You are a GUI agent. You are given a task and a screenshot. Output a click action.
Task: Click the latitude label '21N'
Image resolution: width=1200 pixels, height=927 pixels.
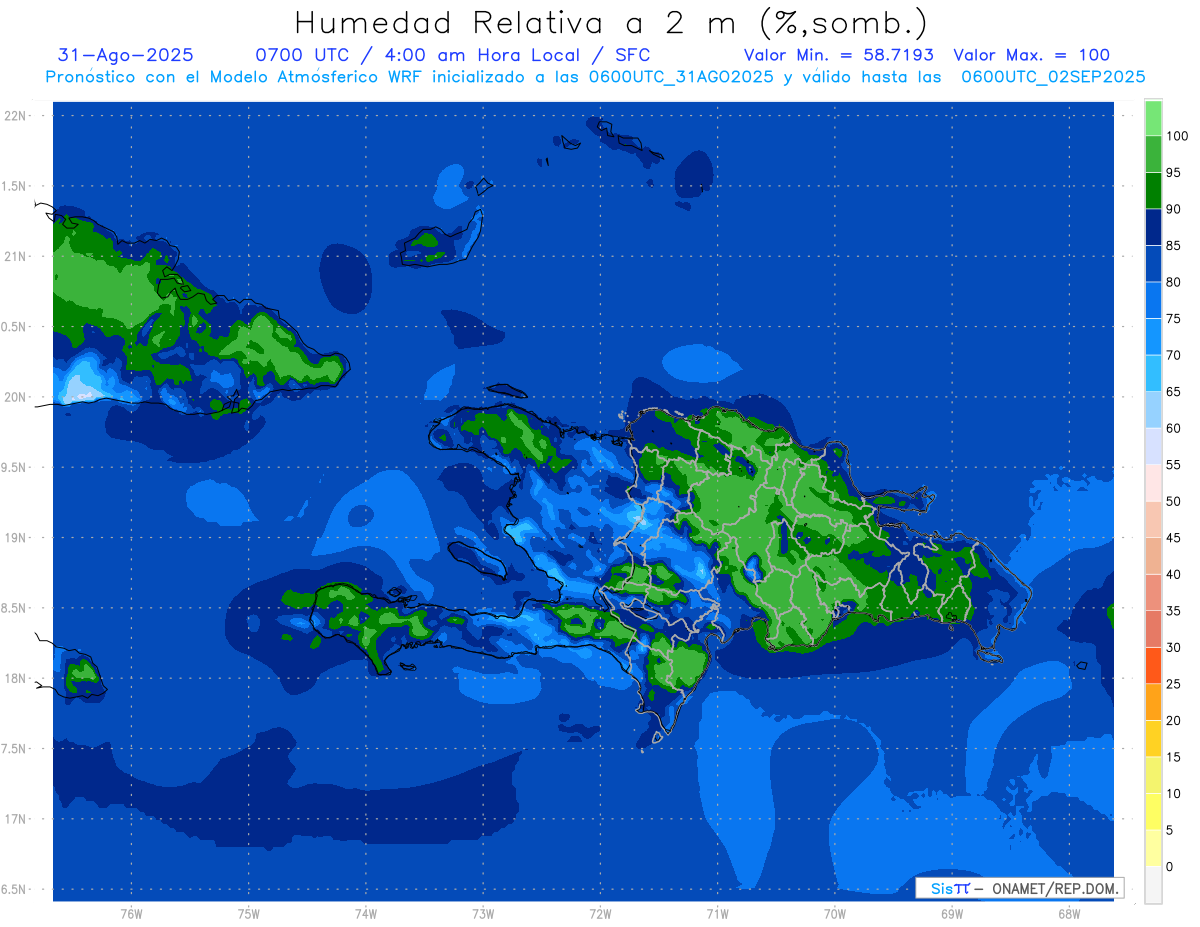15,257
